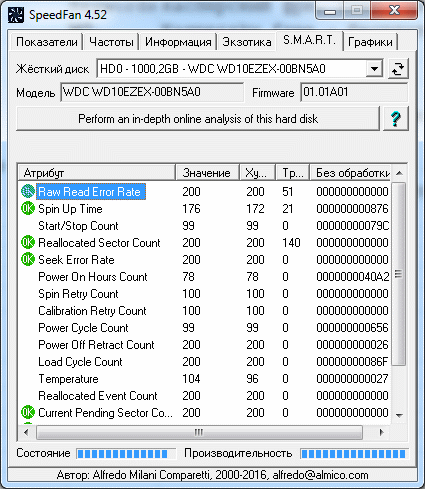This screenshot has height=489, width=425.
Task: Select the Power Cycle Count row
Action: pos(205,328)
